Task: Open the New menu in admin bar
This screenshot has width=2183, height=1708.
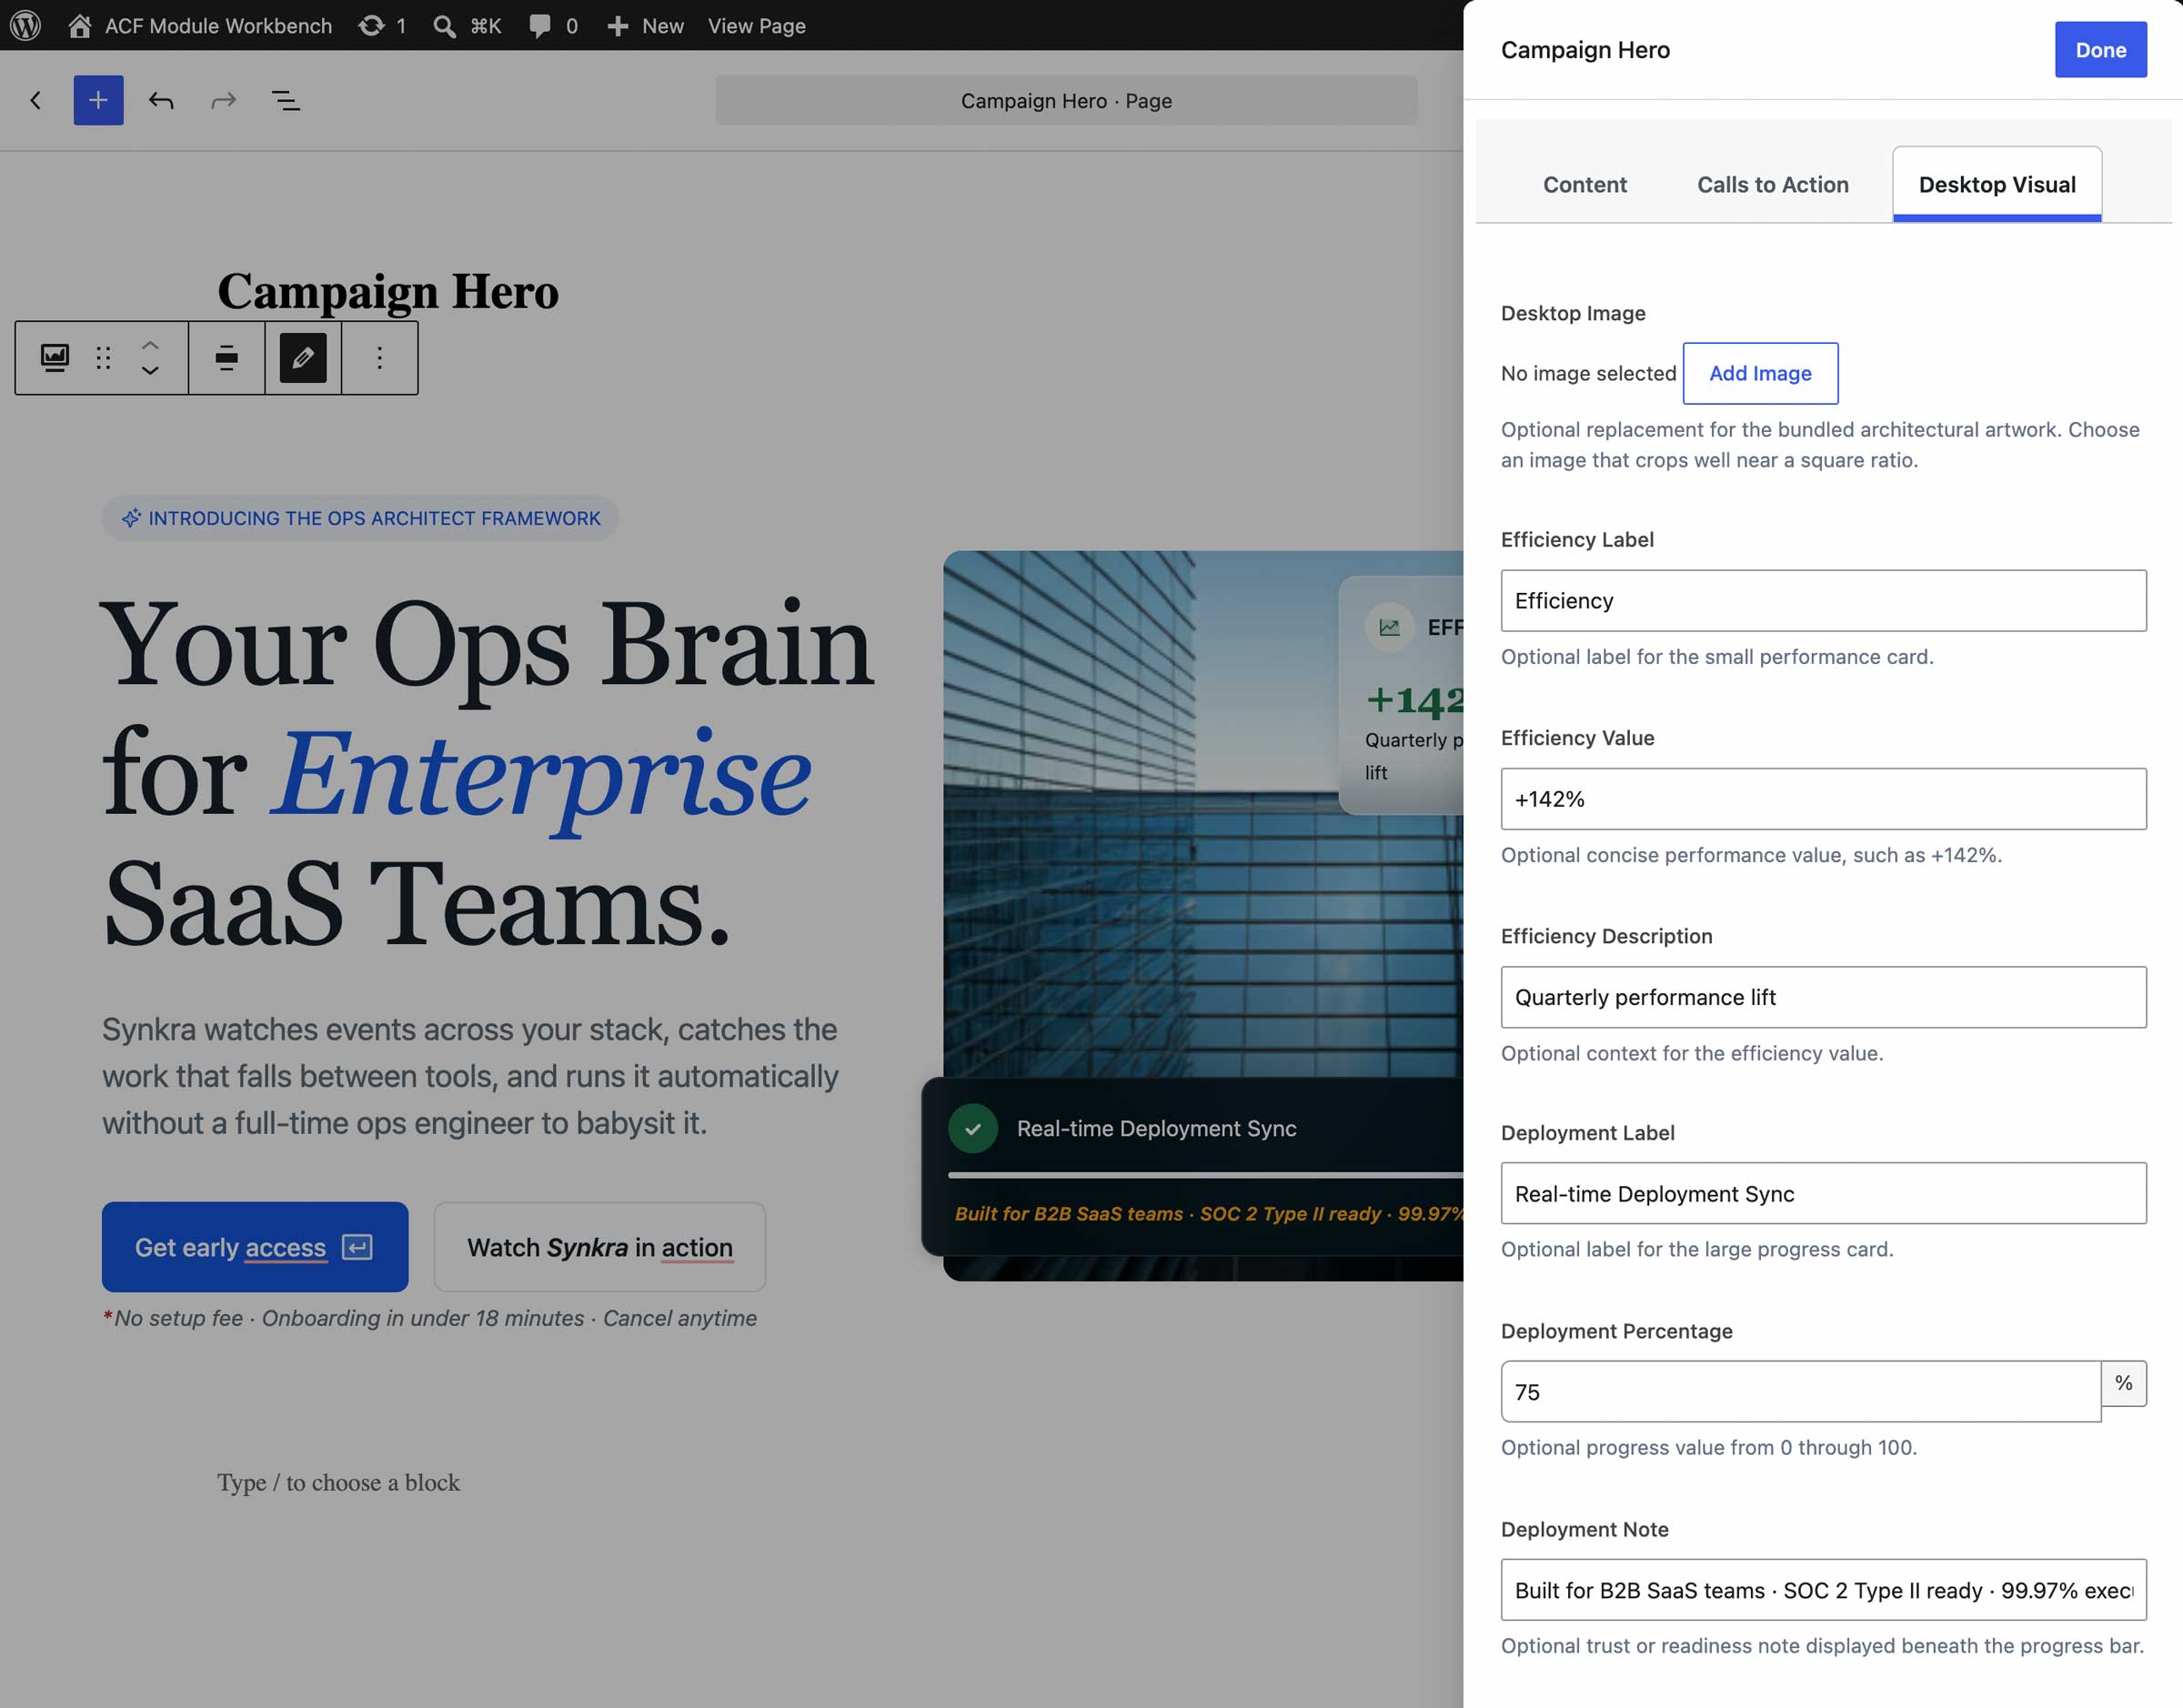Action: pos(645,26)
